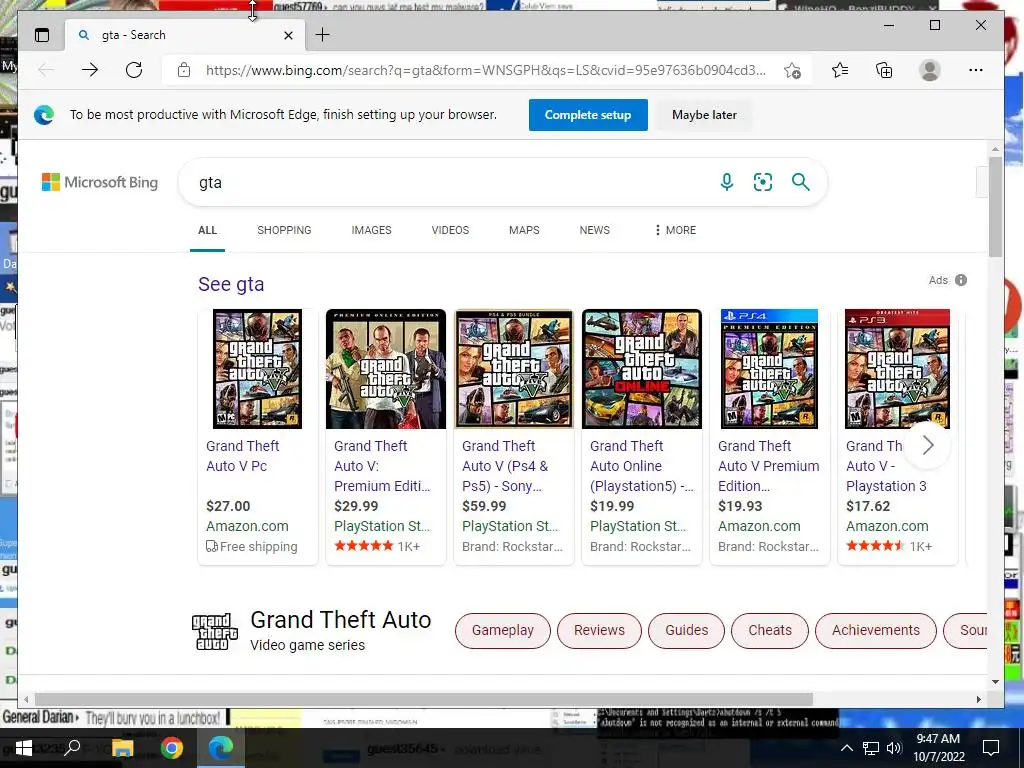
Task: Open Grand Theft Auto V Pc cover image
Action: point(257,369)
